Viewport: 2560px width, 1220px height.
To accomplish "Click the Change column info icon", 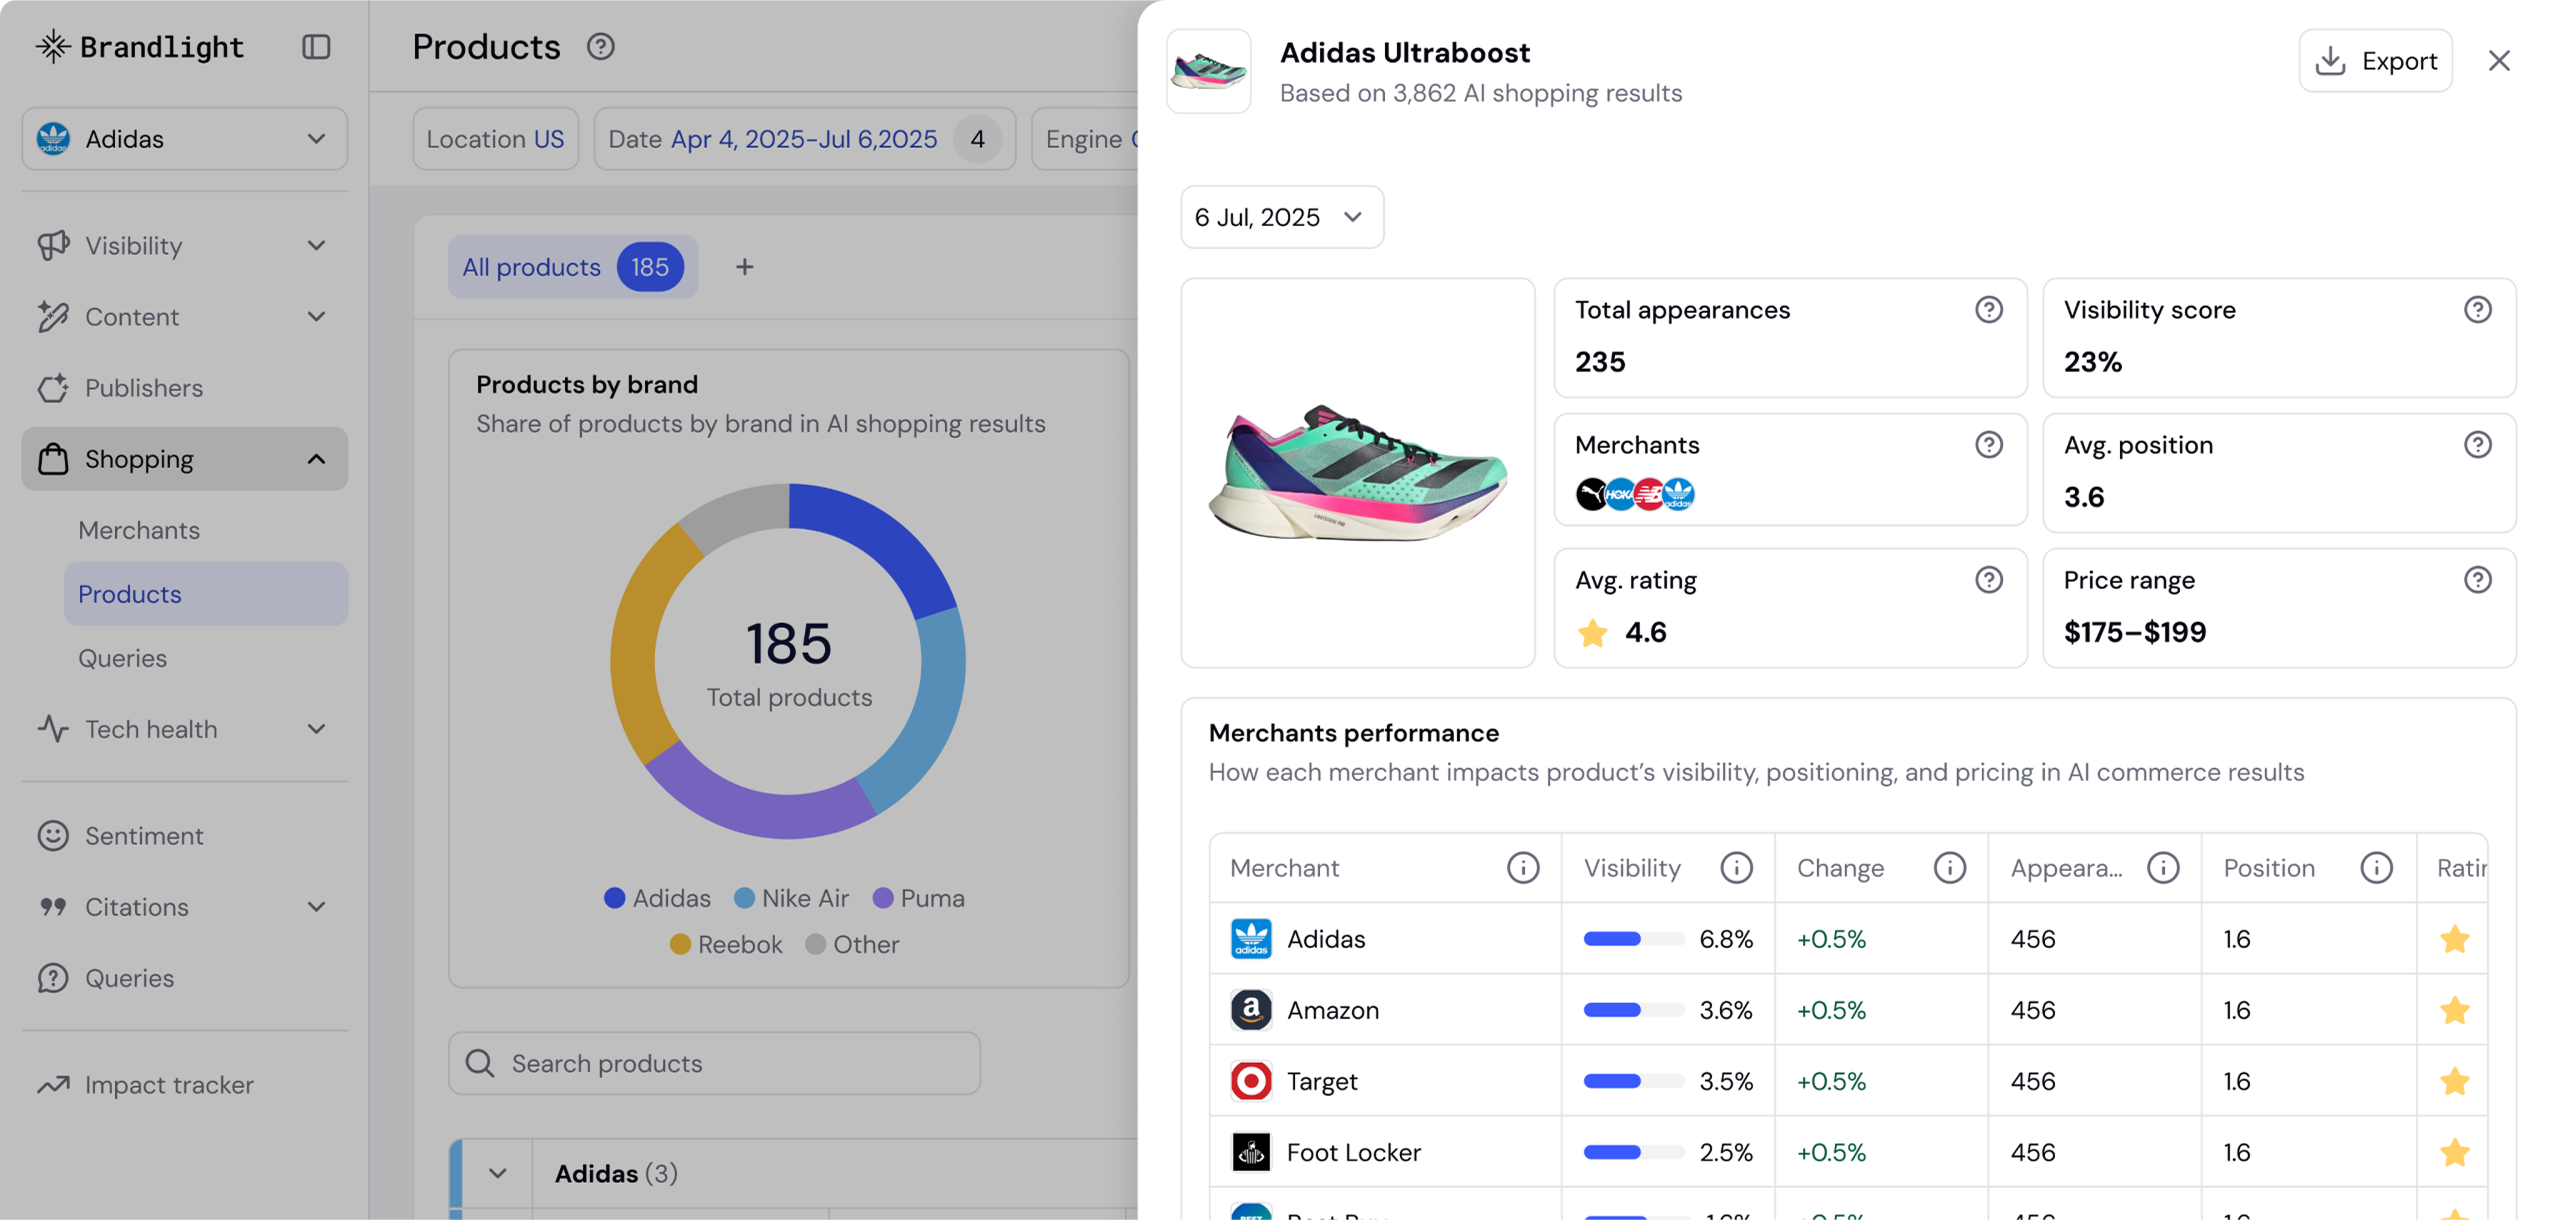I will (1949, 868).
